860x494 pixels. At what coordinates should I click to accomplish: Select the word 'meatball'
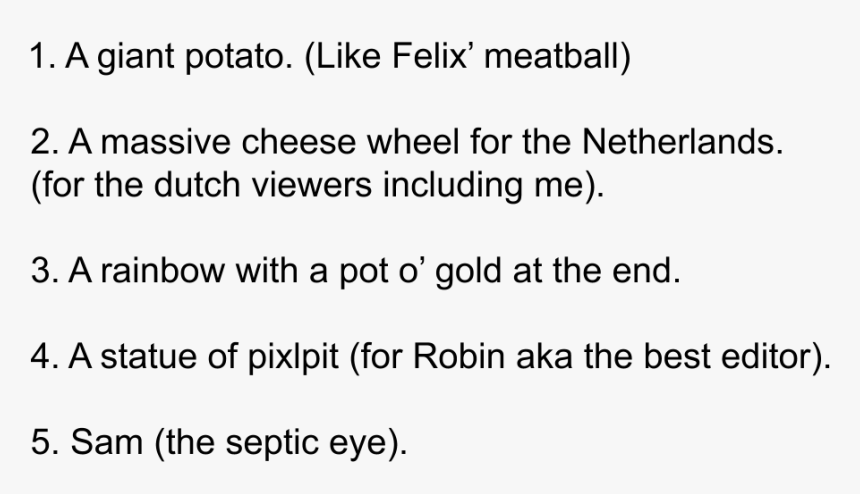553,56
